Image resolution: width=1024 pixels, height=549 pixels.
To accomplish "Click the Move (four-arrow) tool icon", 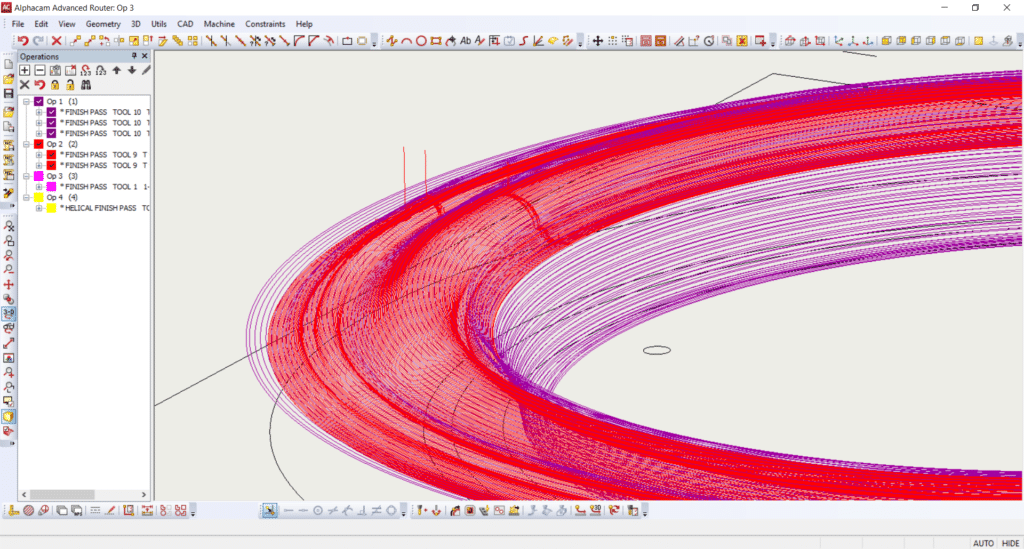I will (x=598, y=41).
